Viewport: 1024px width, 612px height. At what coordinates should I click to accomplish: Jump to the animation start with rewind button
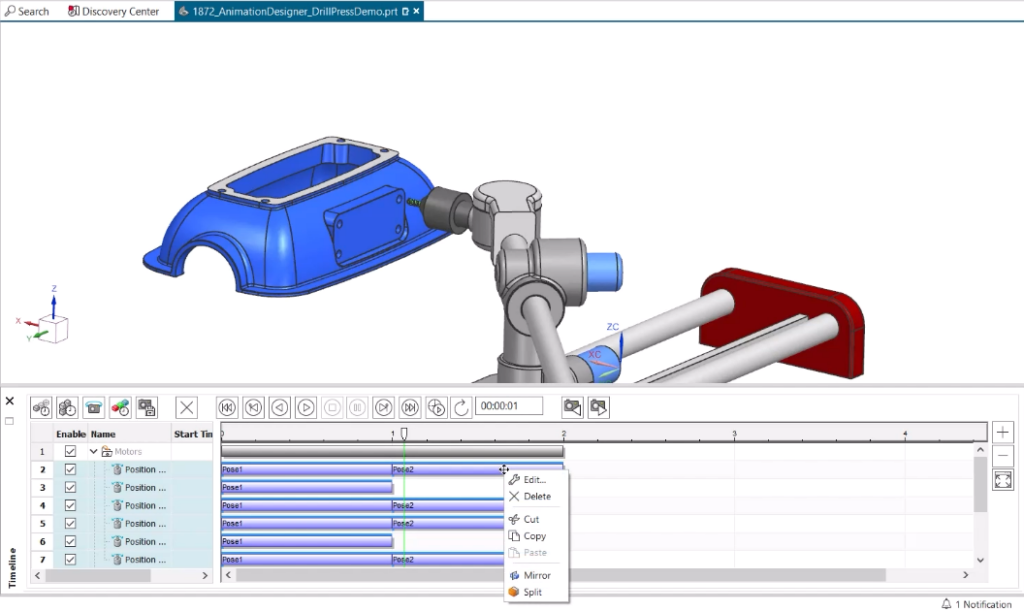coord(227,407)
